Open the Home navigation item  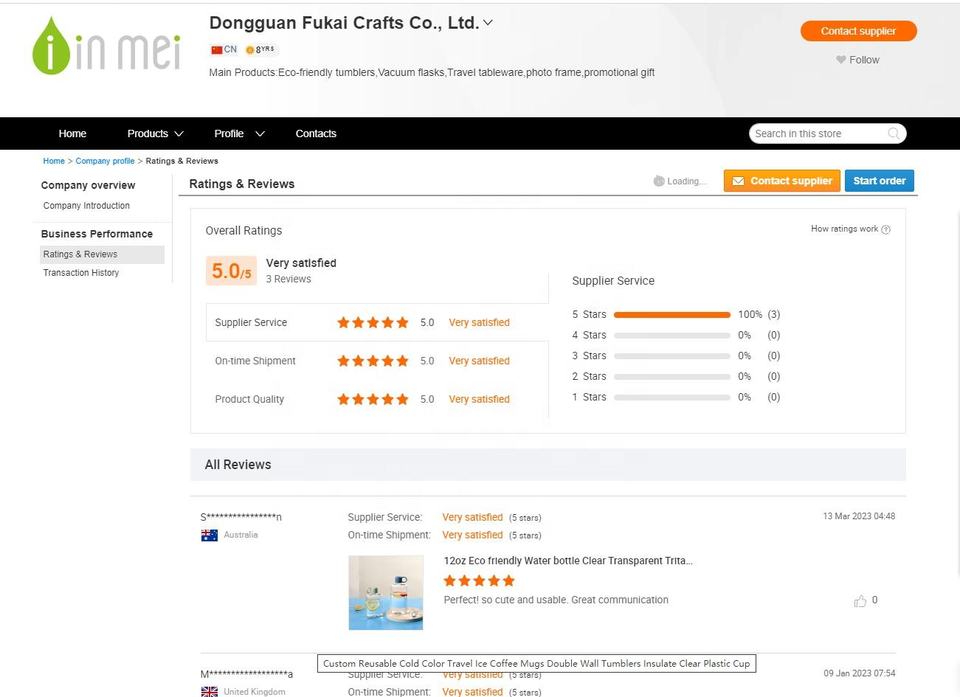pos(72,134)
